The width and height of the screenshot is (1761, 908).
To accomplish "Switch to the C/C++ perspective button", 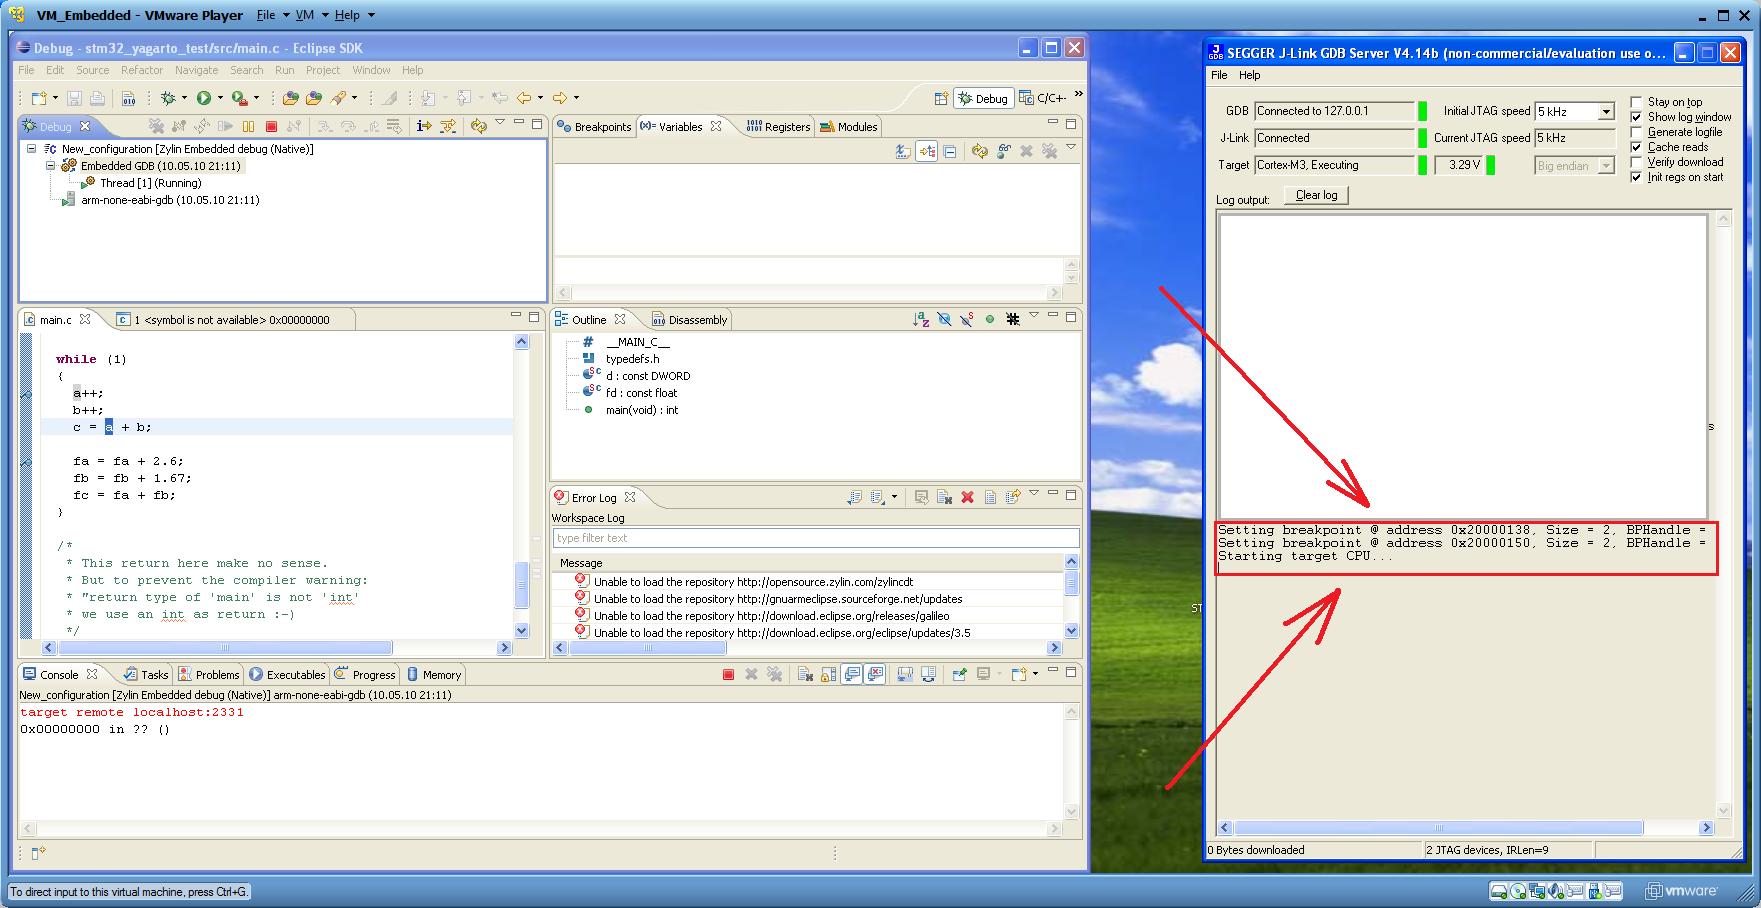I will 1042,98.
